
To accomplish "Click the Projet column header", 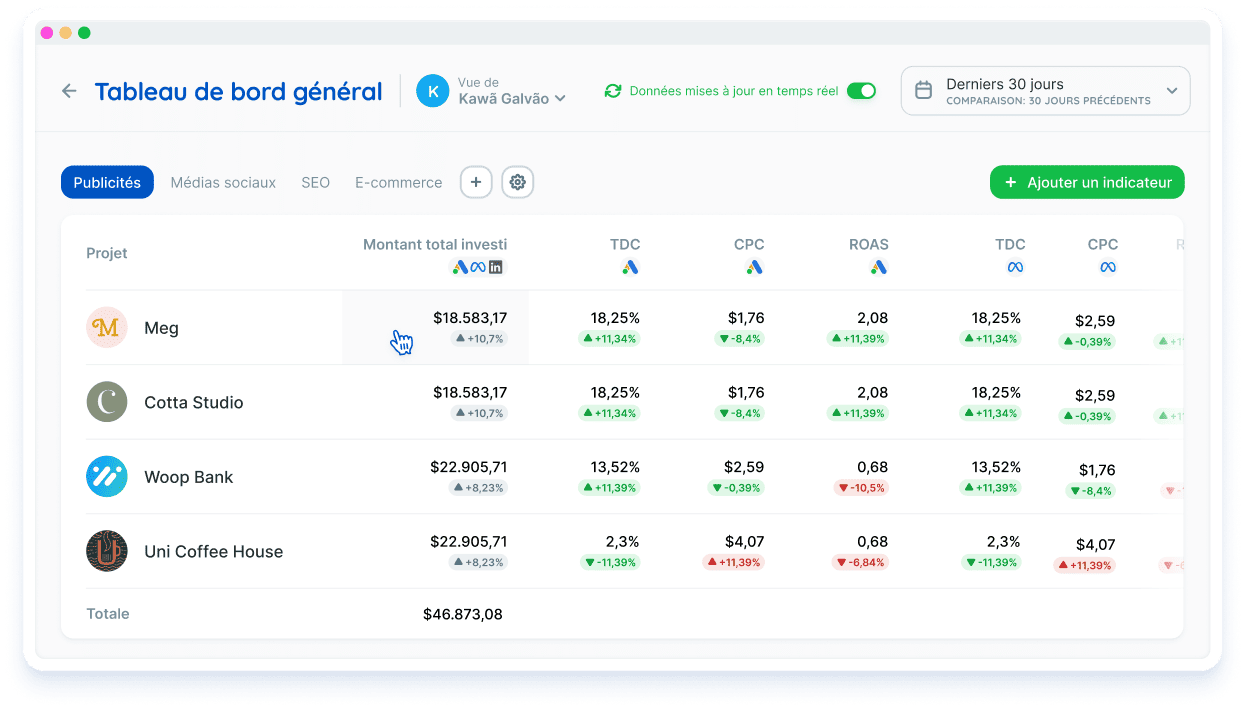I will (107, 253).
